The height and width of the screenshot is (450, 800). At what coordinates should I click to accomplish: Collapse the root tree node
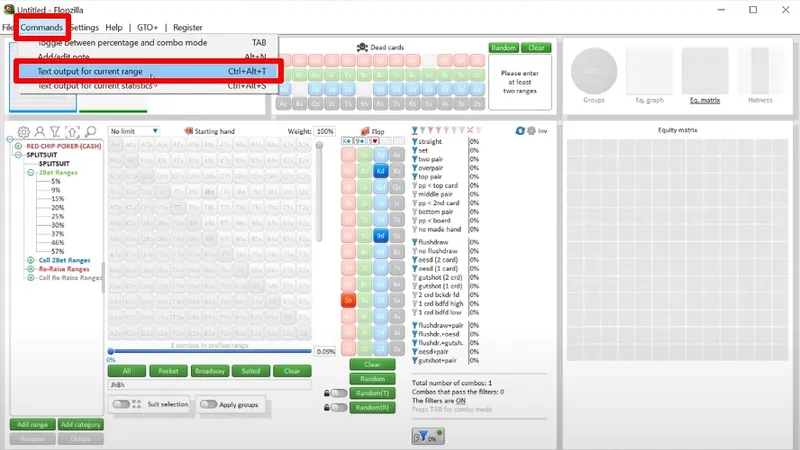coord(10,139)
